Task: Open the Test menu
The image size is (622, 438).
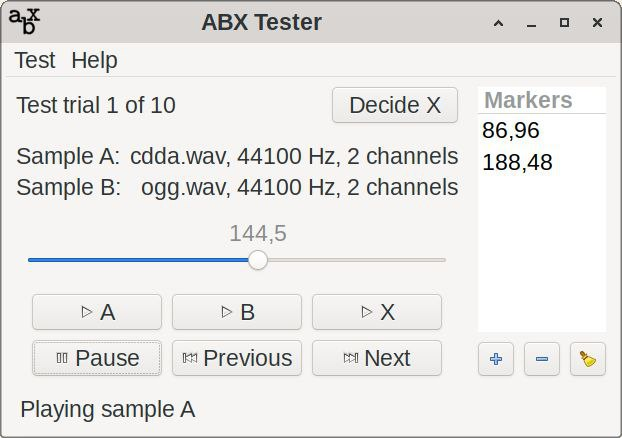Action: 35,60
